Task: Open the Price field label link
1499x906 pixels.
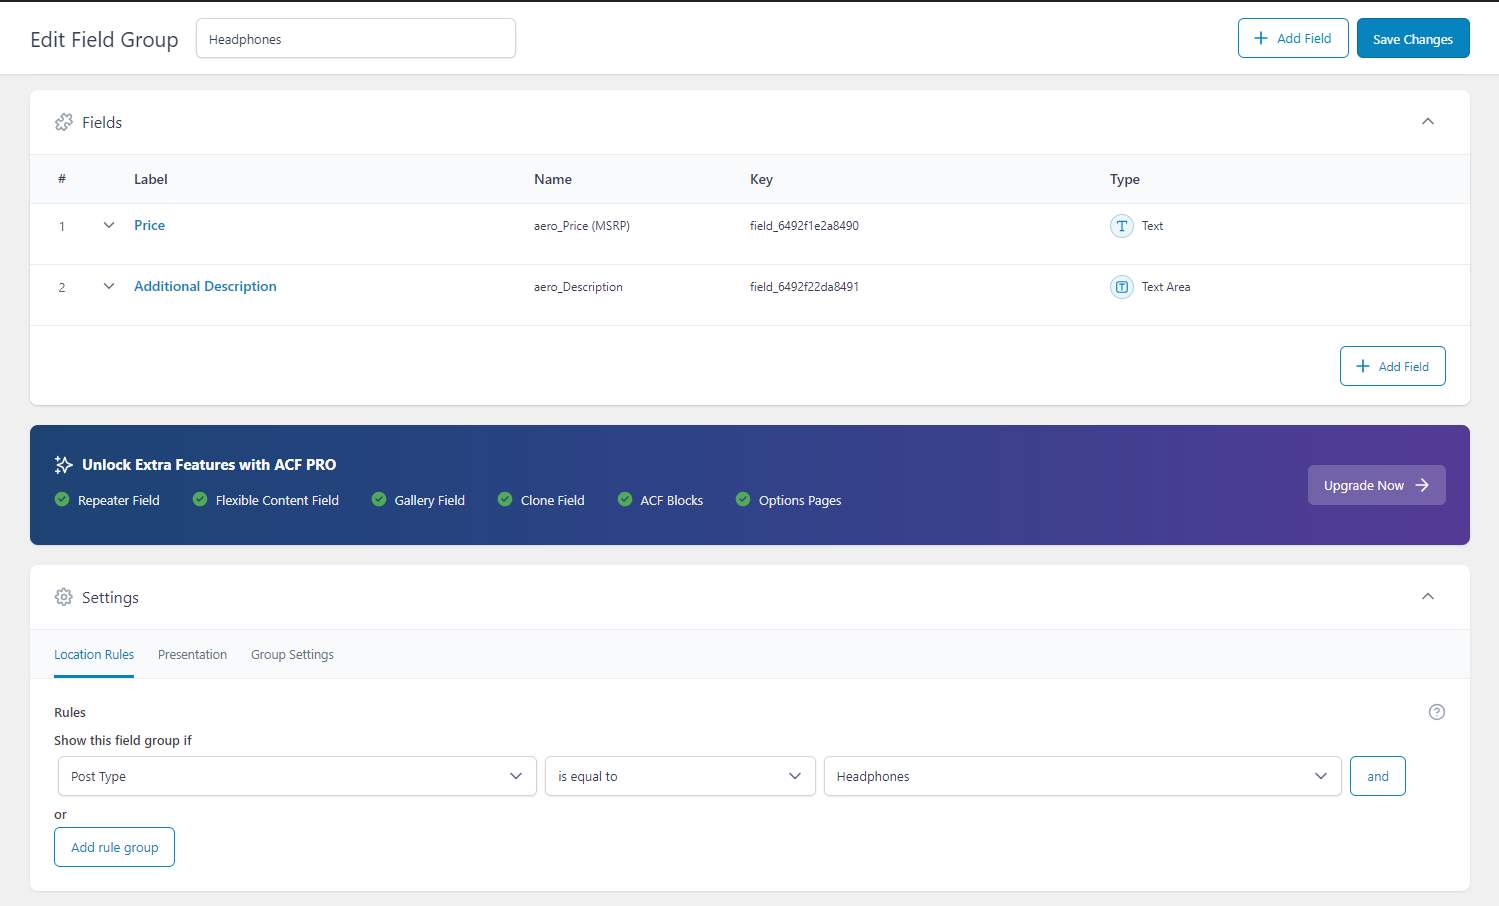Action: 149,225
